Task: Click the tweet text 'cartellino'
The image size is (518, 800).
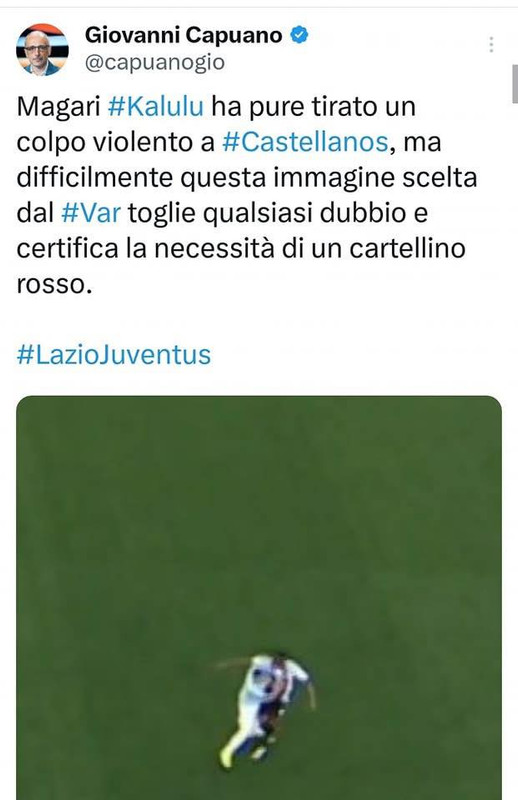Action: 407,248
